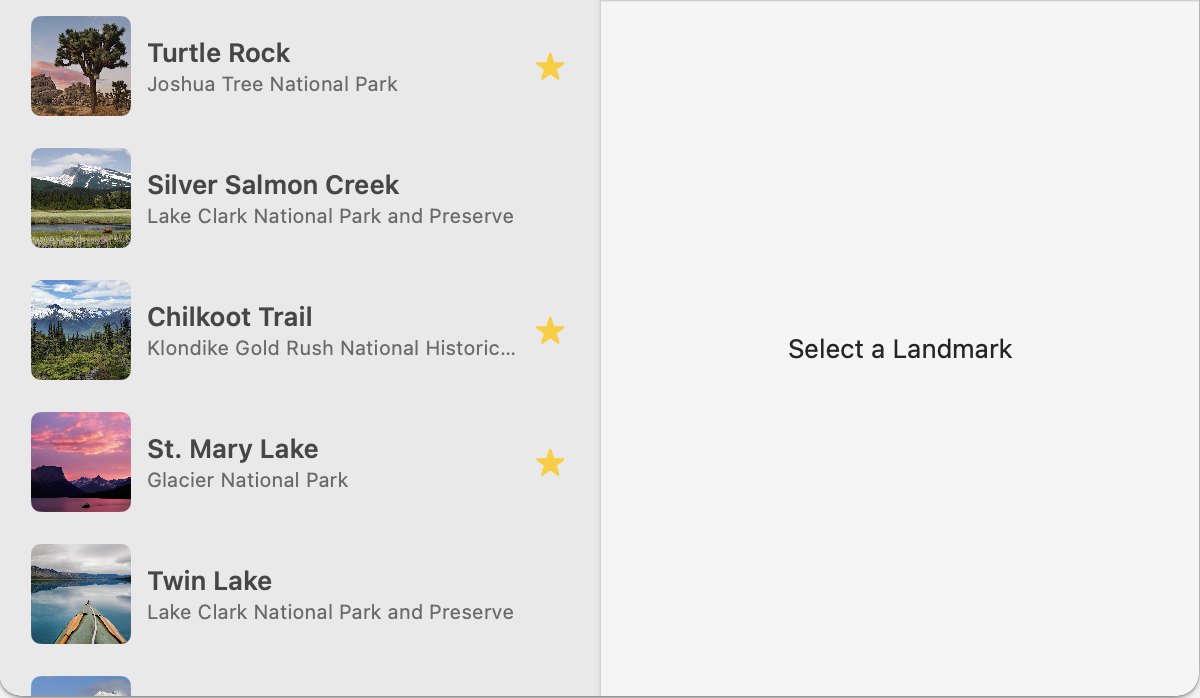1200x698 pixels.
Task: Click the Turtle Rock thumbnail image
Action: coord(80,66)
